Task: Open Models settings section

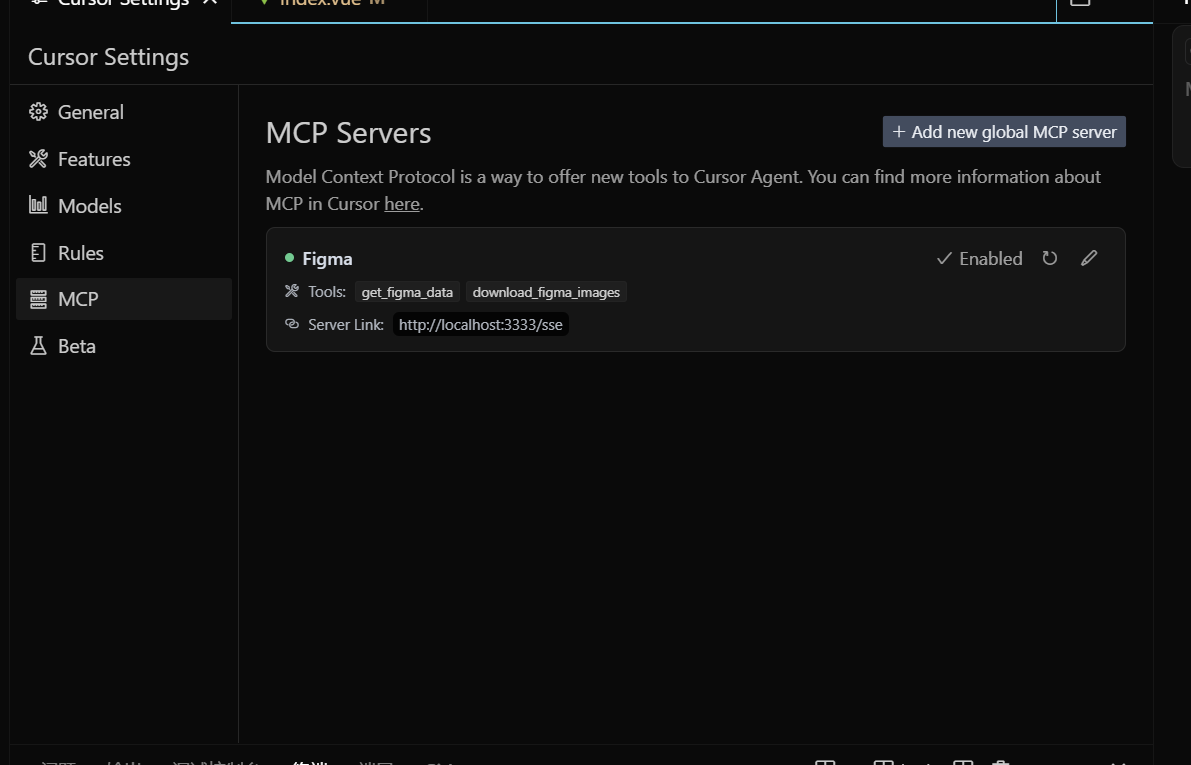Action: point(124,206)
